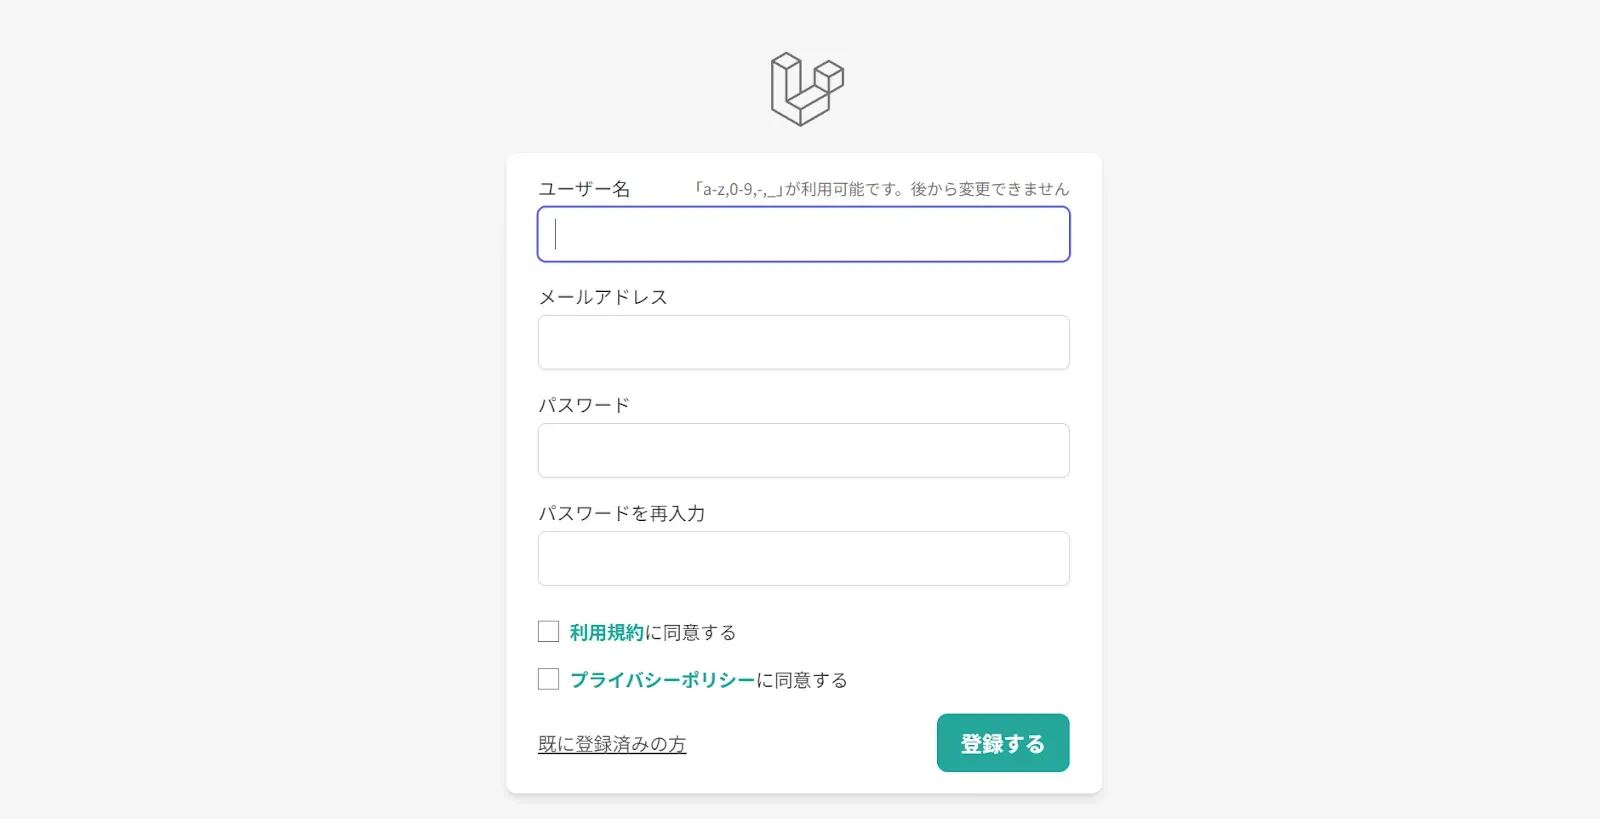Image resolution: width=1600 pixels, height=819 pixels.
Task: Click the メールアドレス input field
Action: pyautogui.click(x=803, y=342)
